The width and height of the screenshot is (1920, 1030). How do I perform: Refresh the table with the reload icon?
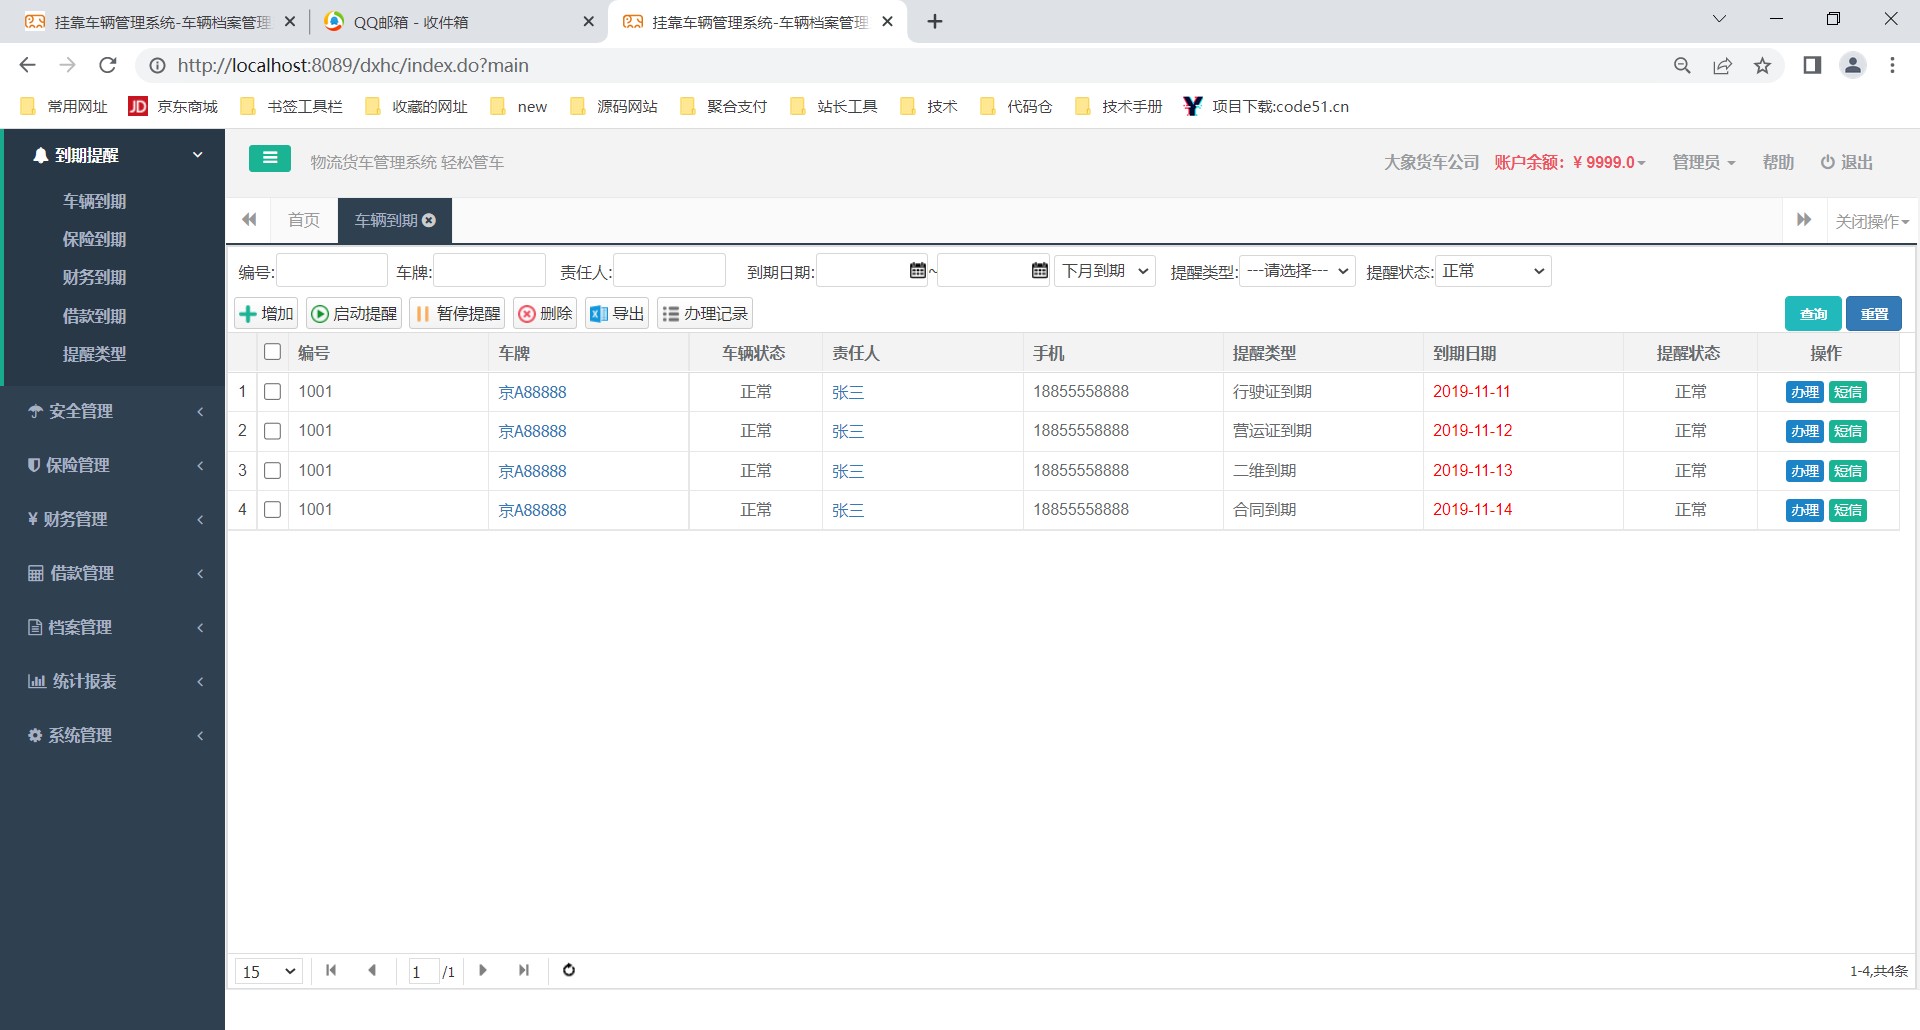pos(569,970)
